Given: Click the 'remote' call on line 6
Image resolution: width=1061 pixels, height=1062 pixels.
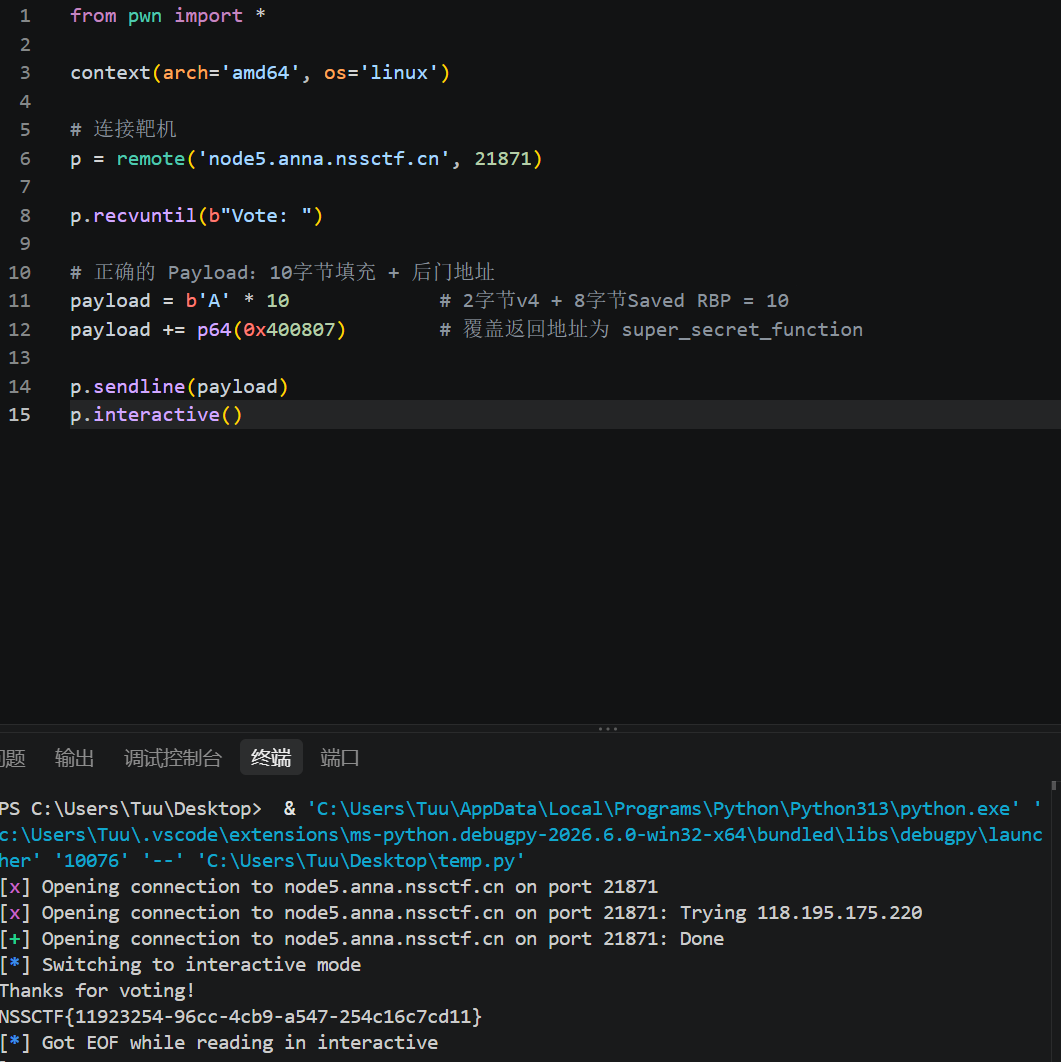Looking at the screenshot, I should (x=151, y=158).
